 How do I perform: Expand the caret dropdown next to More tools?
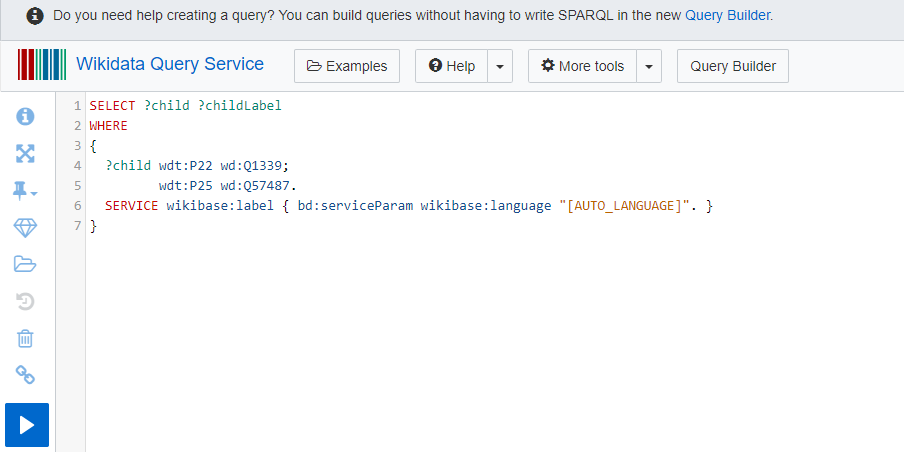[x=649, y=66]
